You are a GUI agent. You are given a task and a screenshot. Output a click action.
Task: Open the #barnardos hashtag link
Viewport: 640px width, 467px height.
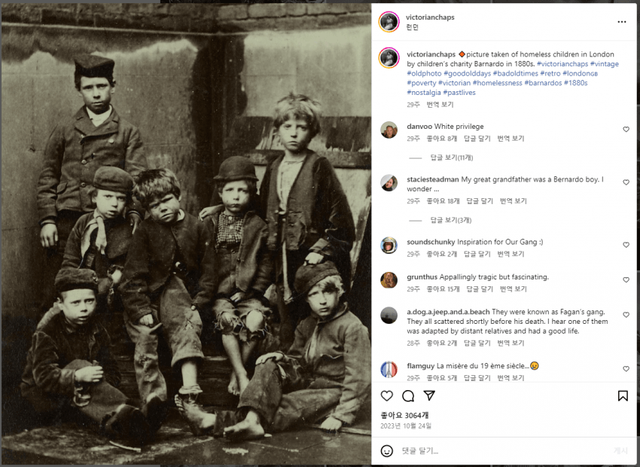tap(543, 83)
